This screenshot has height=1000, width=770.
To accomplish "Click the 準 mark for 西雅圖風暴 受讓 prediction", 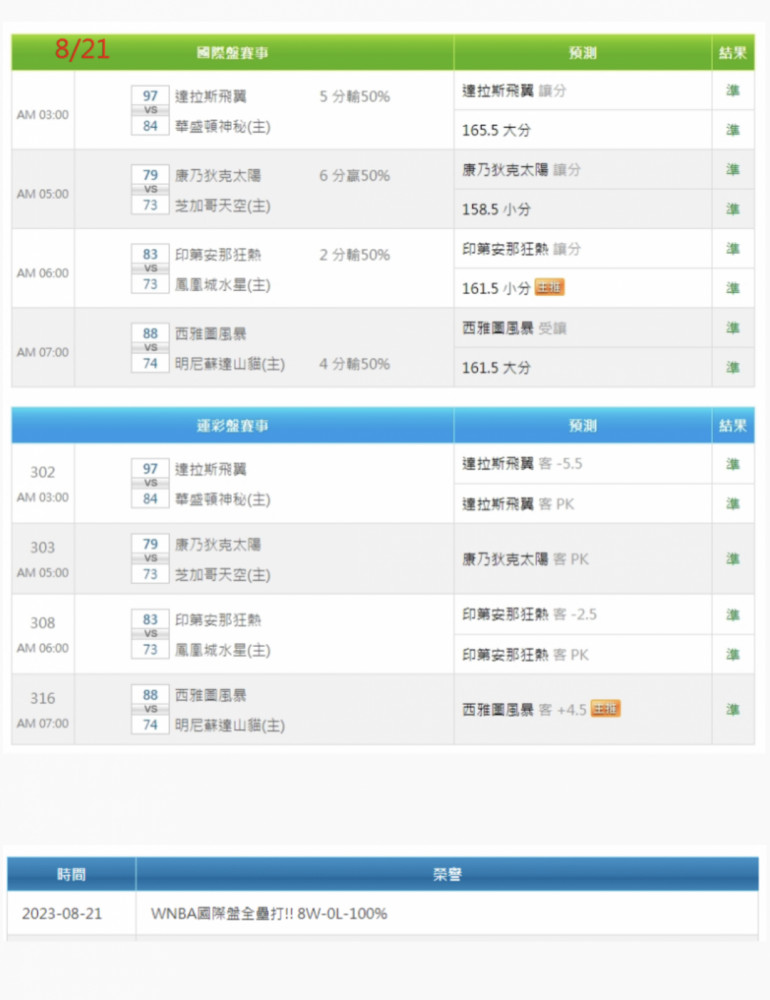I will click(732, 327).
